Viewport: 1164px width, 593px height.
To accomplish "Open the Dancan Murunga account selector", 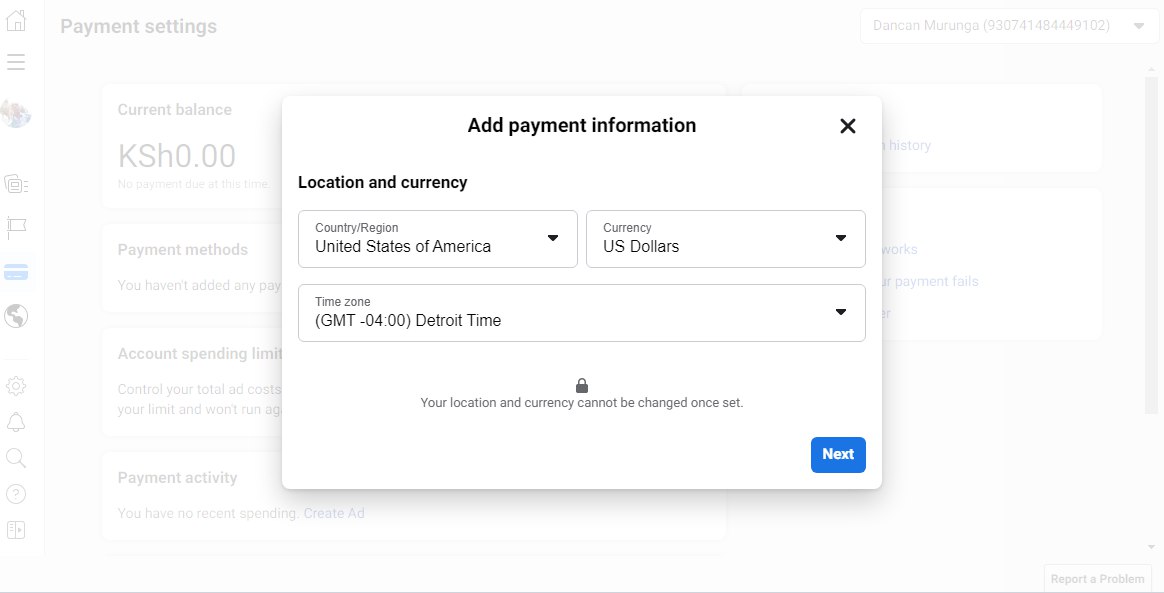I will 1009,26.
